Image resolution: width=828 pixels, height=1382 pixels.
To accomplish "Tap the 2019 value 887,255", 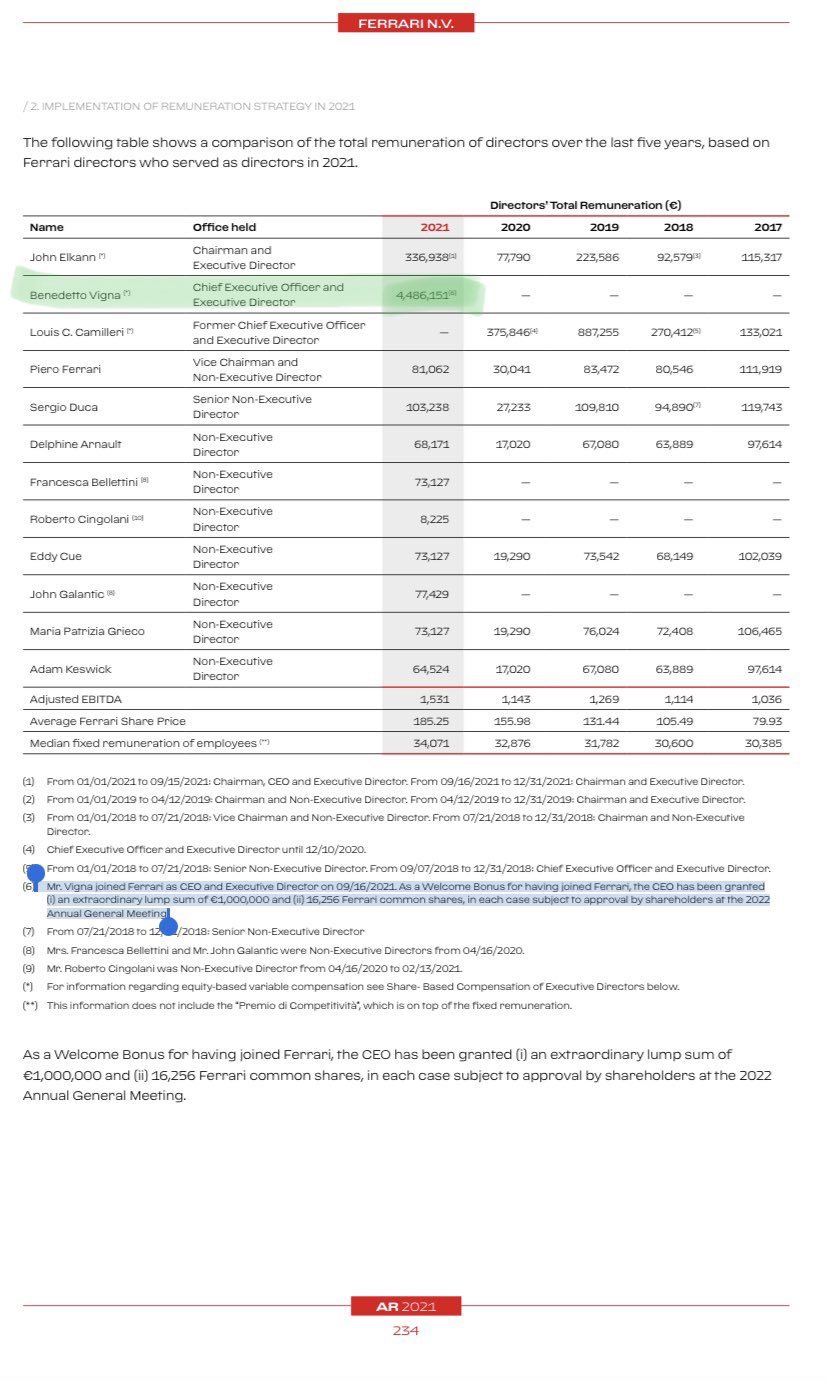I will (x=596, y=332).
